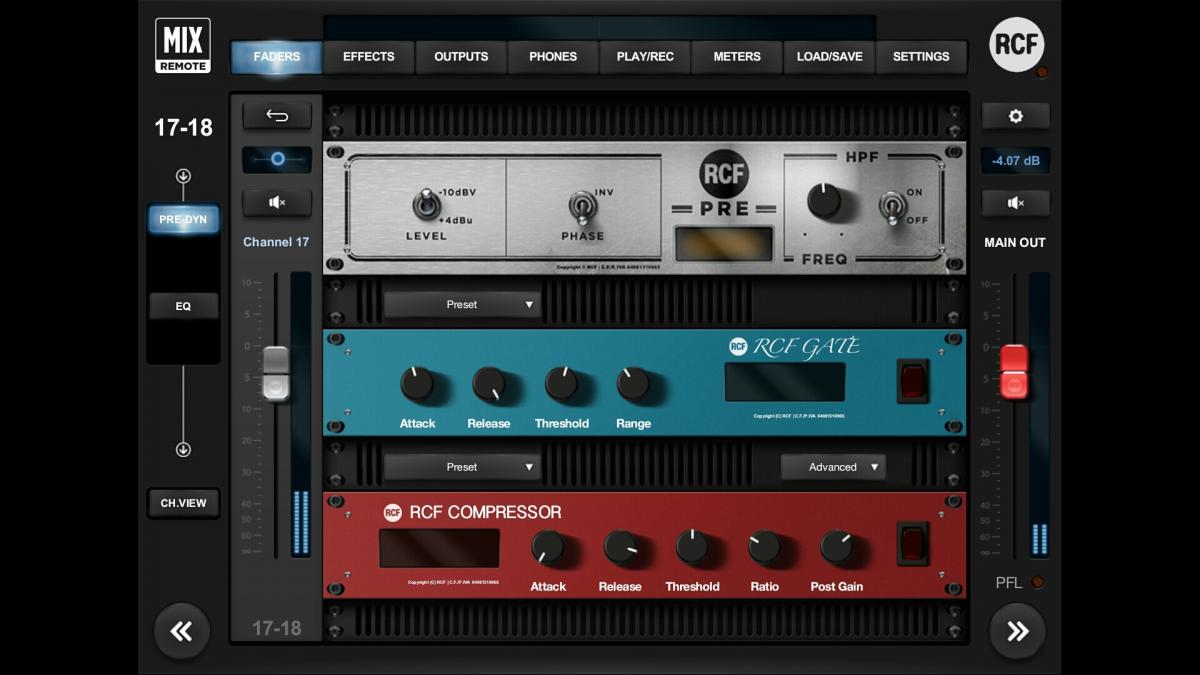1200x675 pixels.
Task: Click the RCF PRE amber display
Action: click(724, 244)
